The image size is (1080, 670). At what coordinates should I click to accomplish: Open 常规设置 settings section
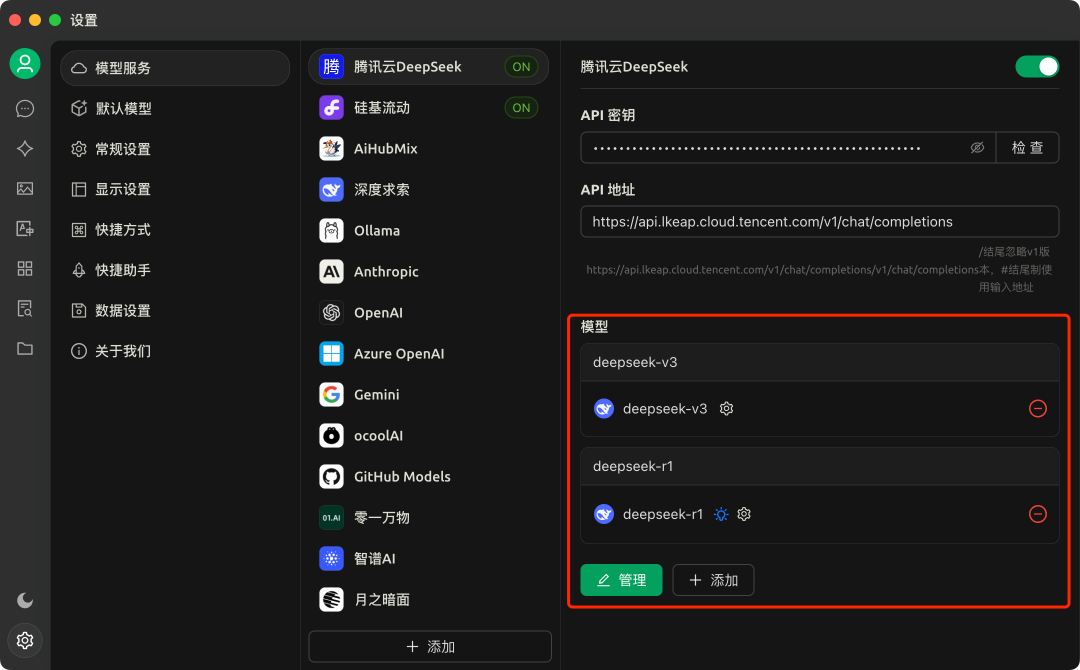pos(175,149)
